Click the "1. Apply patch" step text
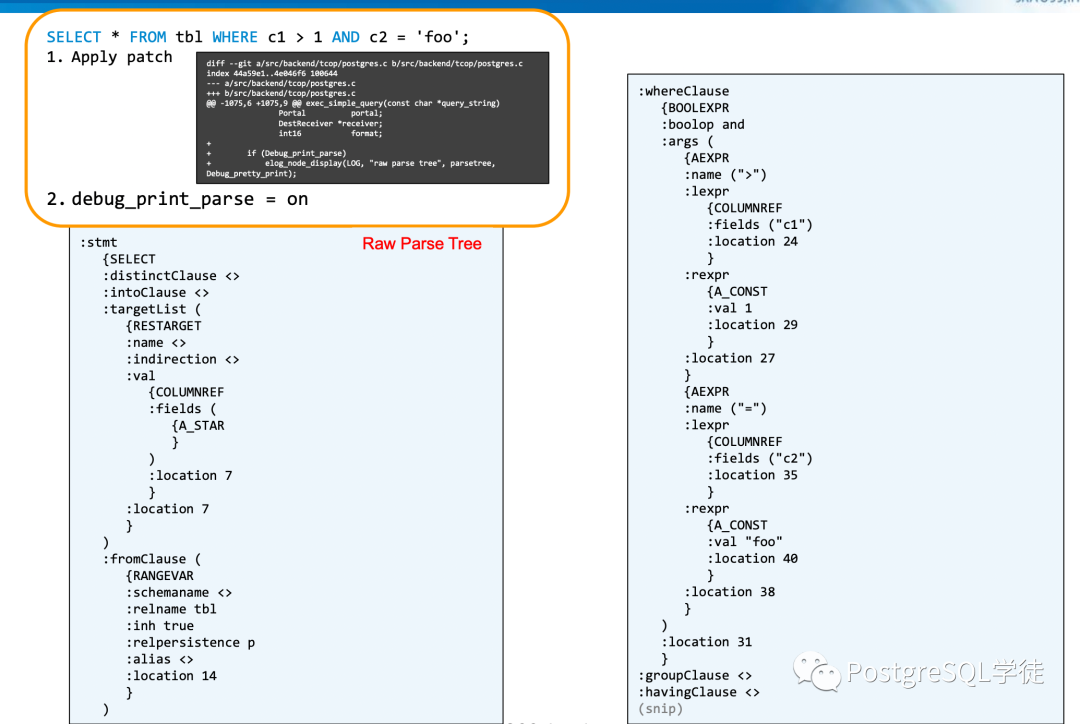 click(x=110, y=57)
